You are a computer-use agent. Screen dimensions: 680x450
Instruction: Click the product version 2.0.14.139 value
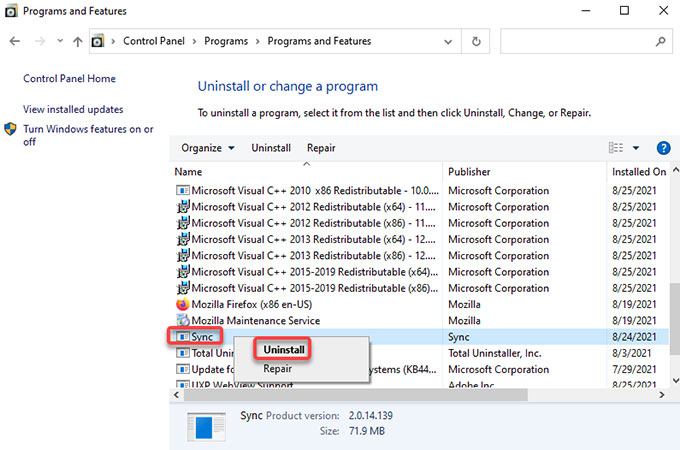coord(370,415)
